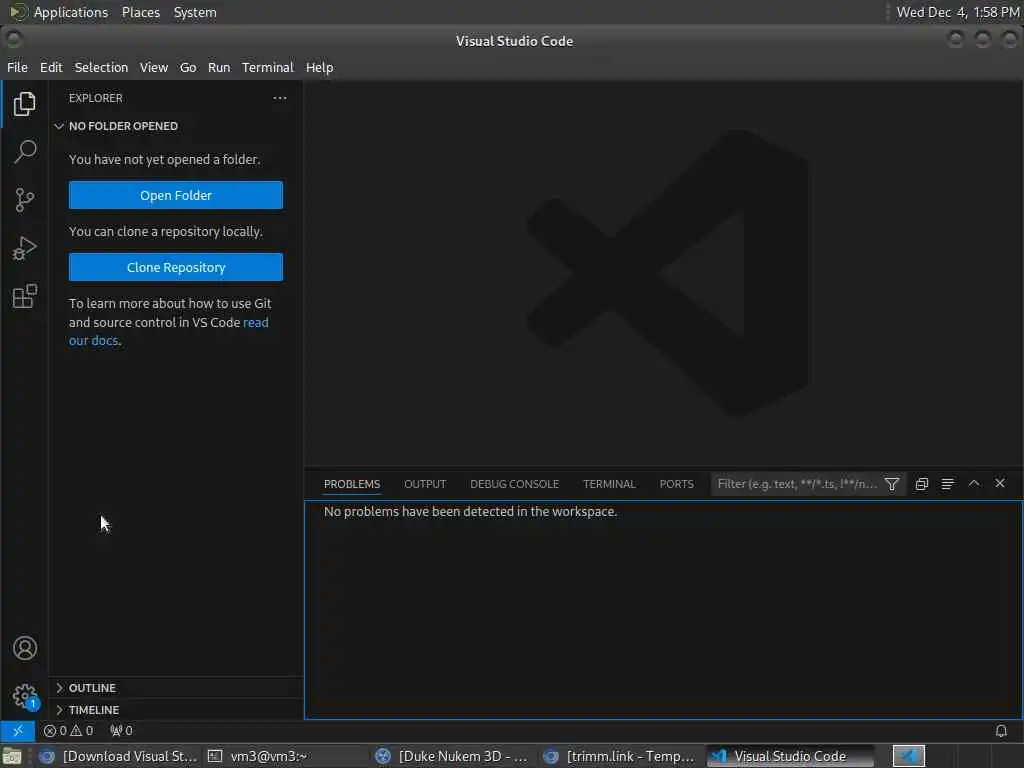Switch to the Output tab
1024x768 pixels.
point(425,484)
